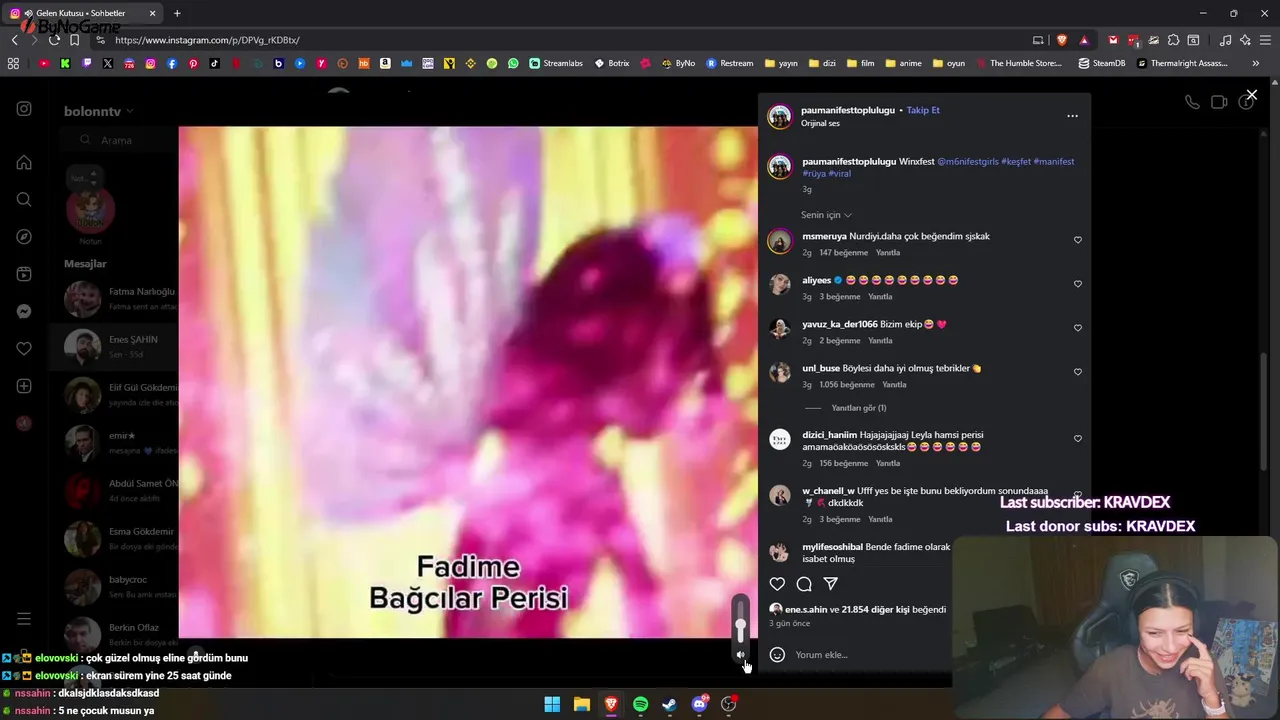Open the comment bubble icon under the post
The height and width of the screenshot is (720, 1280).
(804, 584)
